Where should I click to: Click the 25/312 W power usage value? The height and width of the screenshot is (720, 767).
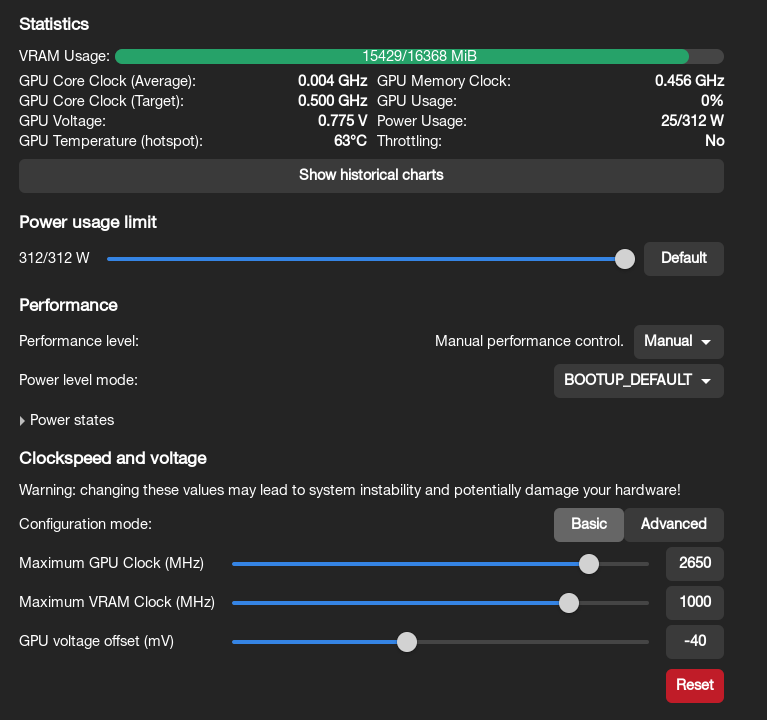click(692, 121)
